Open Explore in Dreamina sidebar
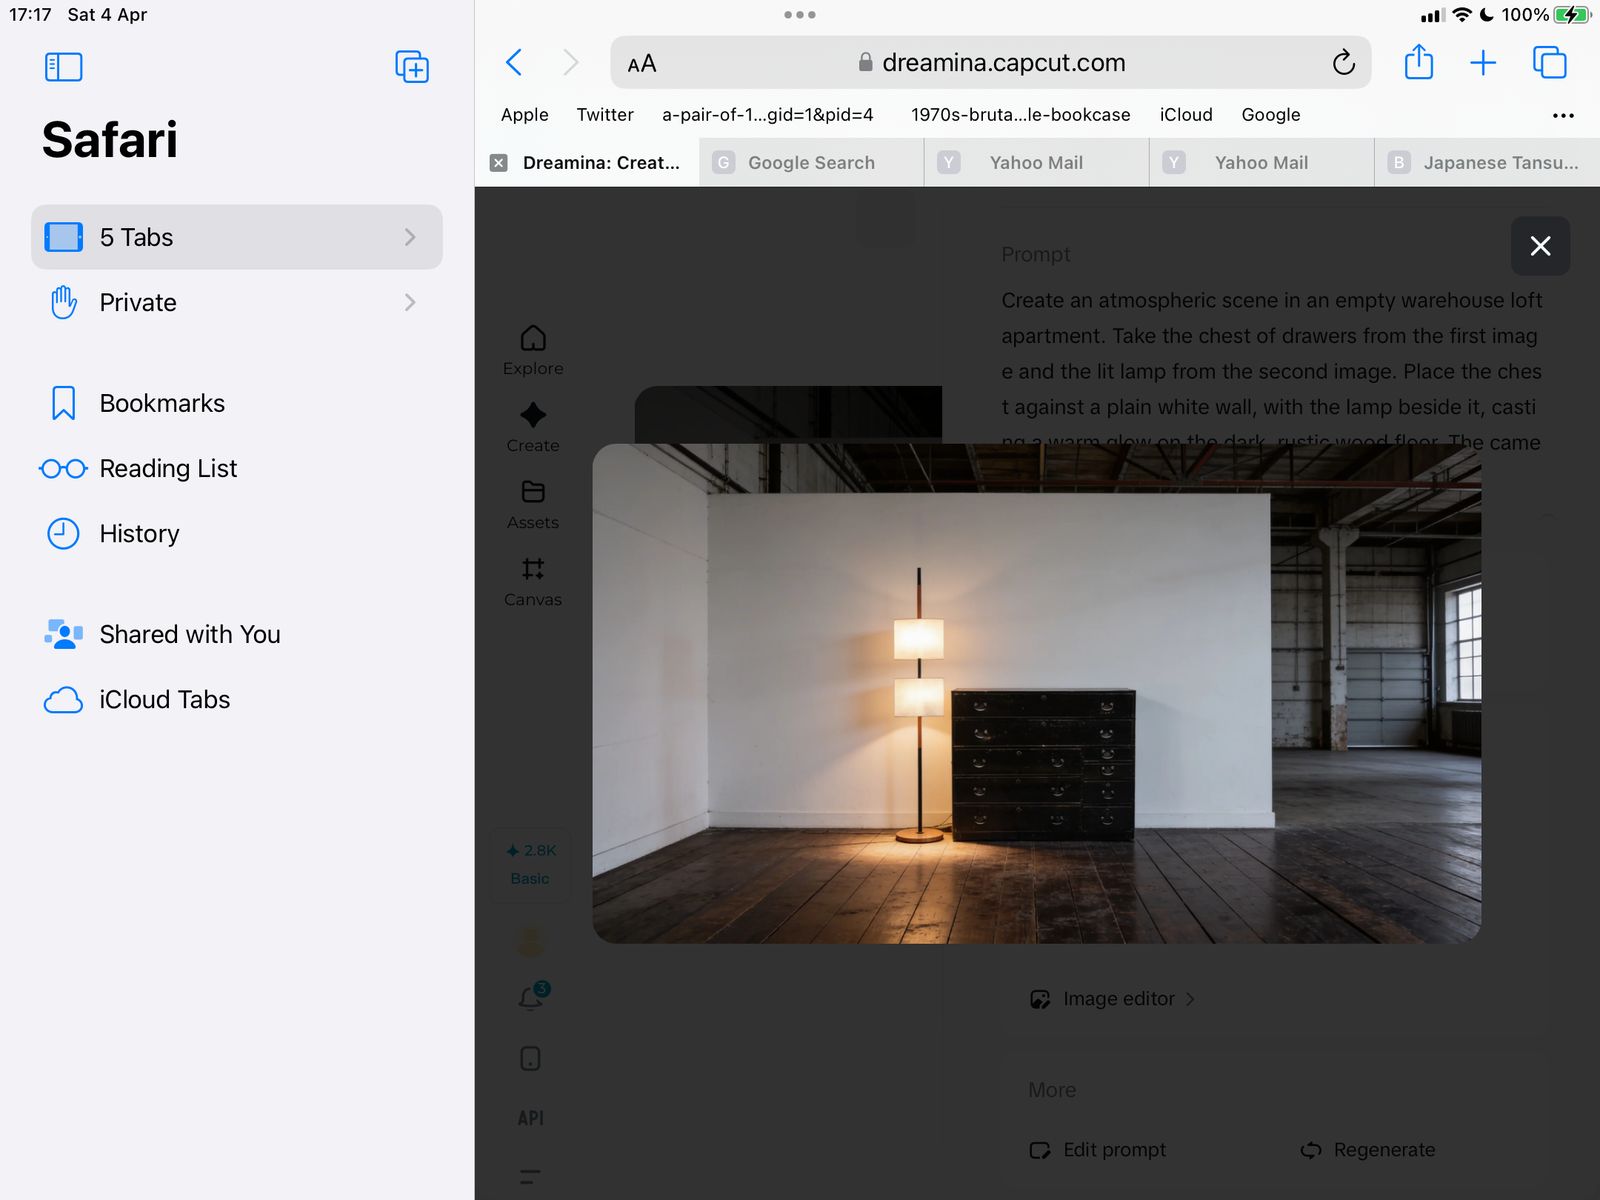The height and width of the screenshot is (1200, 1600). (x=533, y=350)
